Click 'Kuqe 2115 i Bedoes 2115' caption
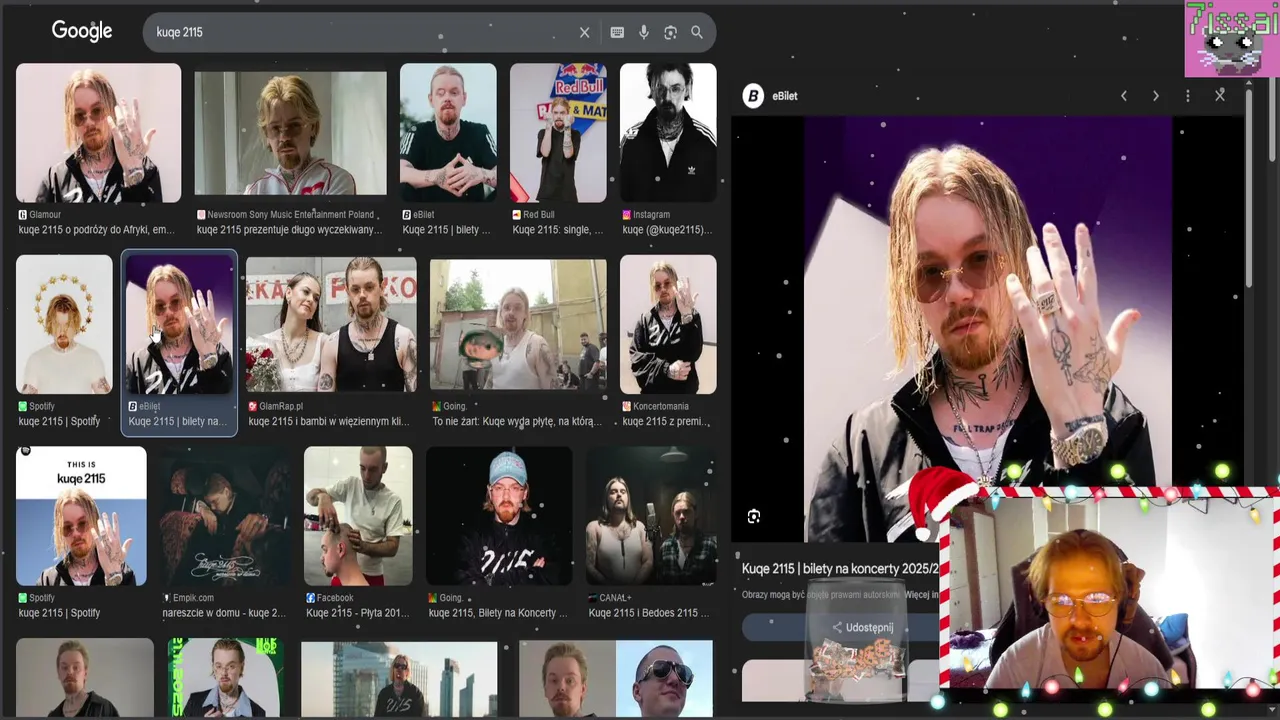The height and width of the screenshot is (720, 1280). pos(649,613)
